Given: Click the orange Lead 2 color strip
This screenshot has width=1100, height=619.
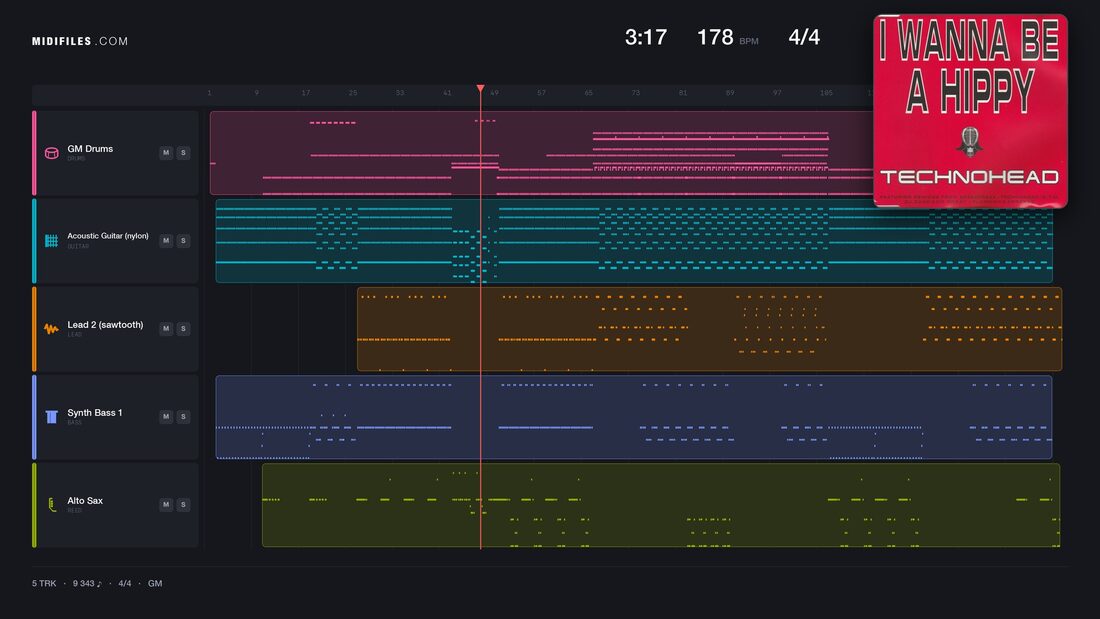Looking at the screenshot, I should [34, 328].
